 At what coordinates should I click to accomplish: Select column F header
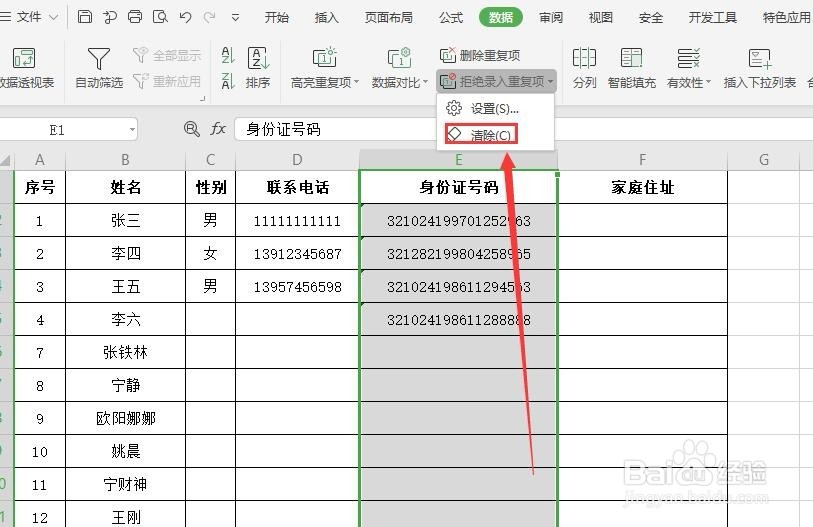(x=642, y=160)
